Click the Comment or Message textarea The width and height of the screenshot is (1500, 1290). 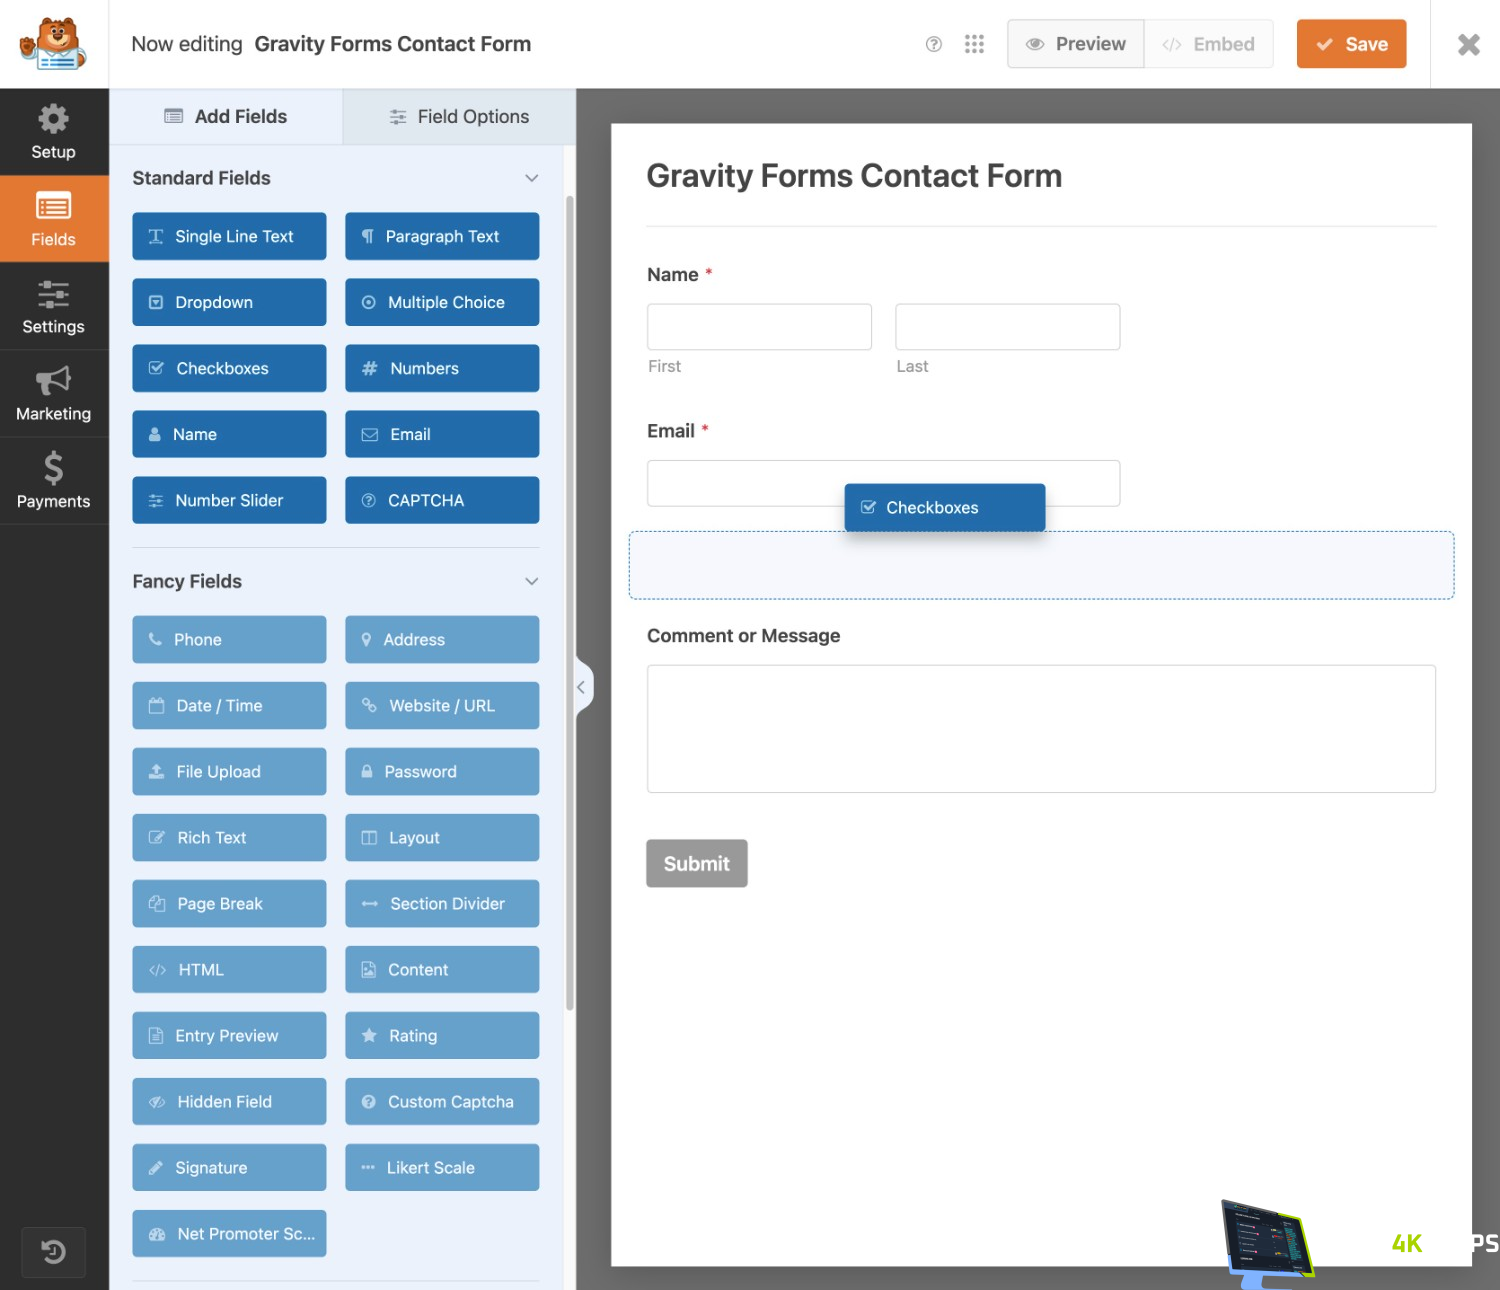pyautogui.click(x=1041, y=729)
